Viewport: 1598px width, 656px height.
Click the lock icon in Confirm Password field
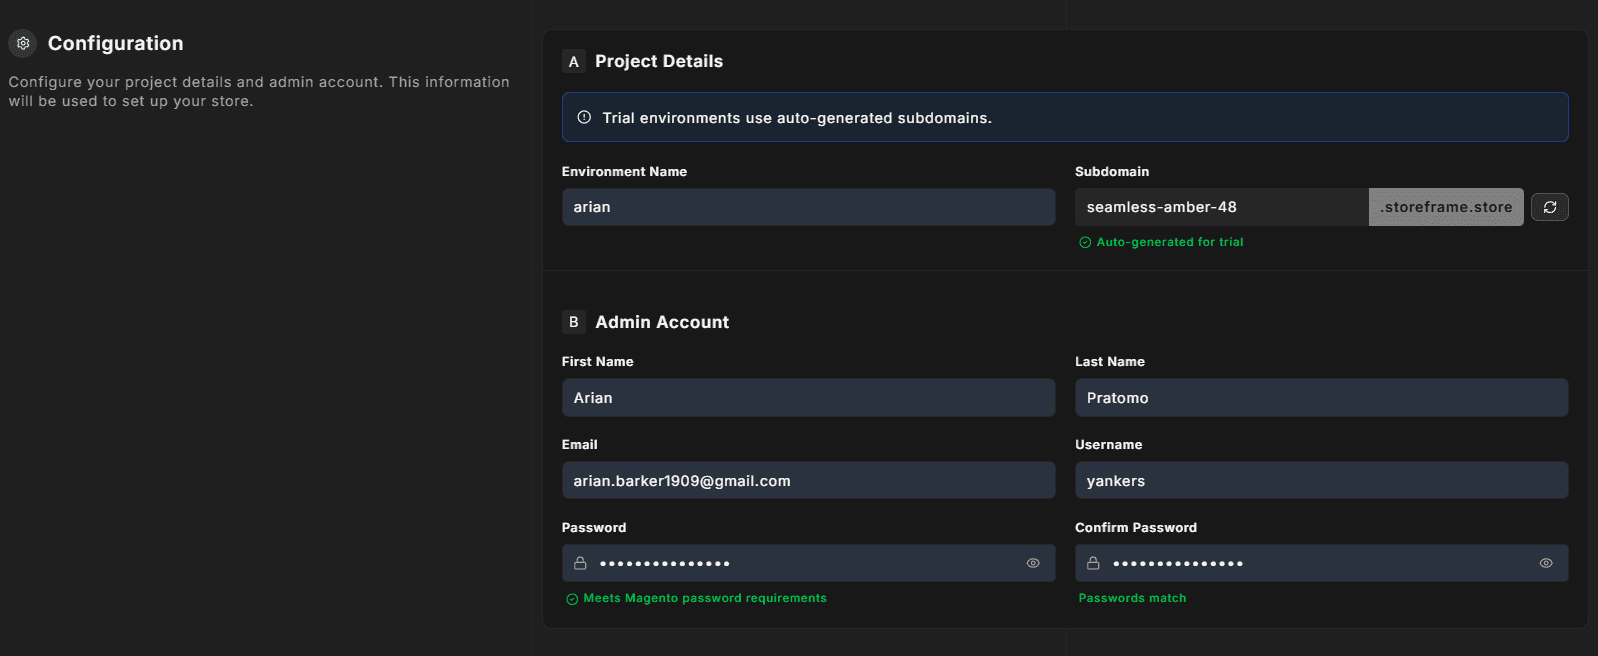pyautogui.click(x=1093, y=563)
